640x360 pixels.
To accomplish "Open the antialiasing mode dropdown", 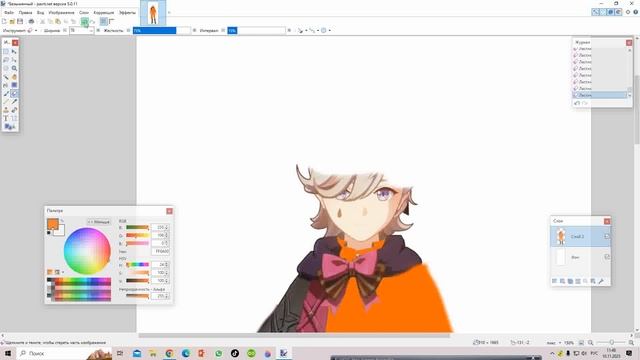I will [x=302, y=31].
